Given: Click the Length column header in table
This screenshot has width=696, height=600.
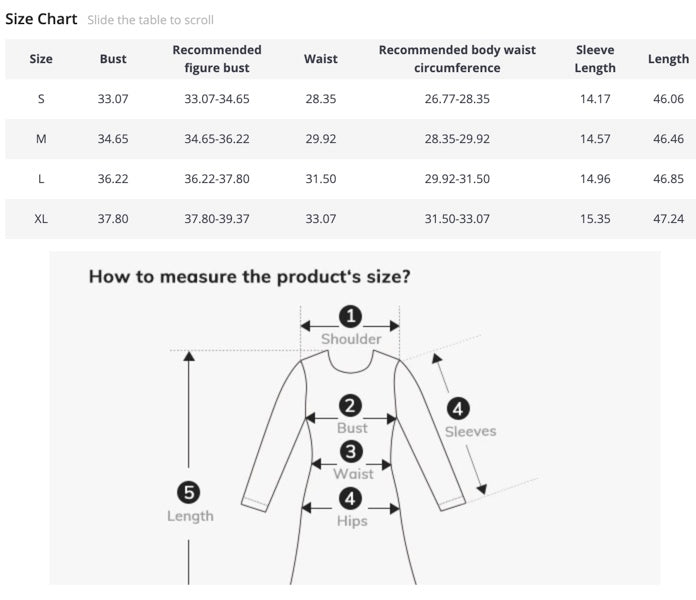Looking at the screenshot, I should (x=668, y=59).
